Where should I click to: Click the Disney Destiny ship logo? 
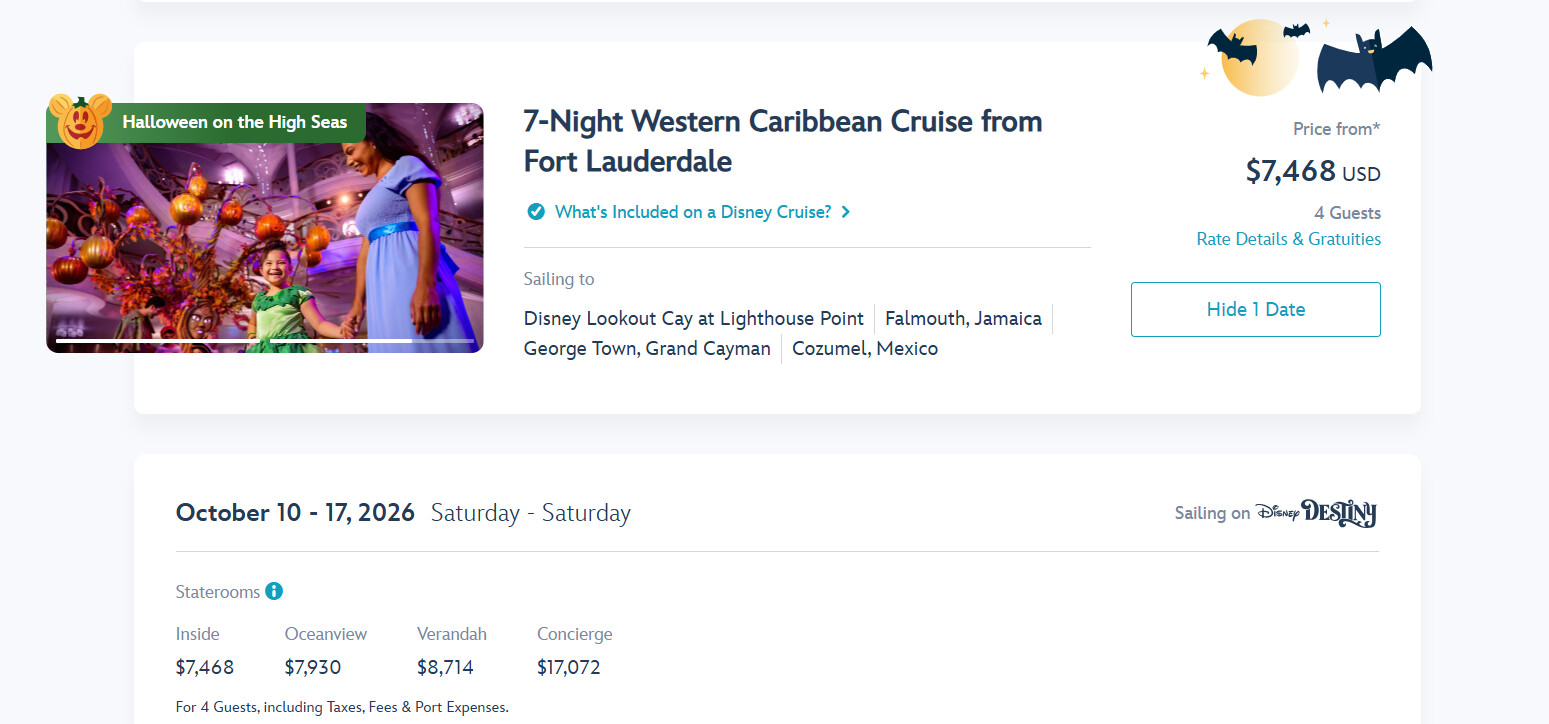[1316, 513]
